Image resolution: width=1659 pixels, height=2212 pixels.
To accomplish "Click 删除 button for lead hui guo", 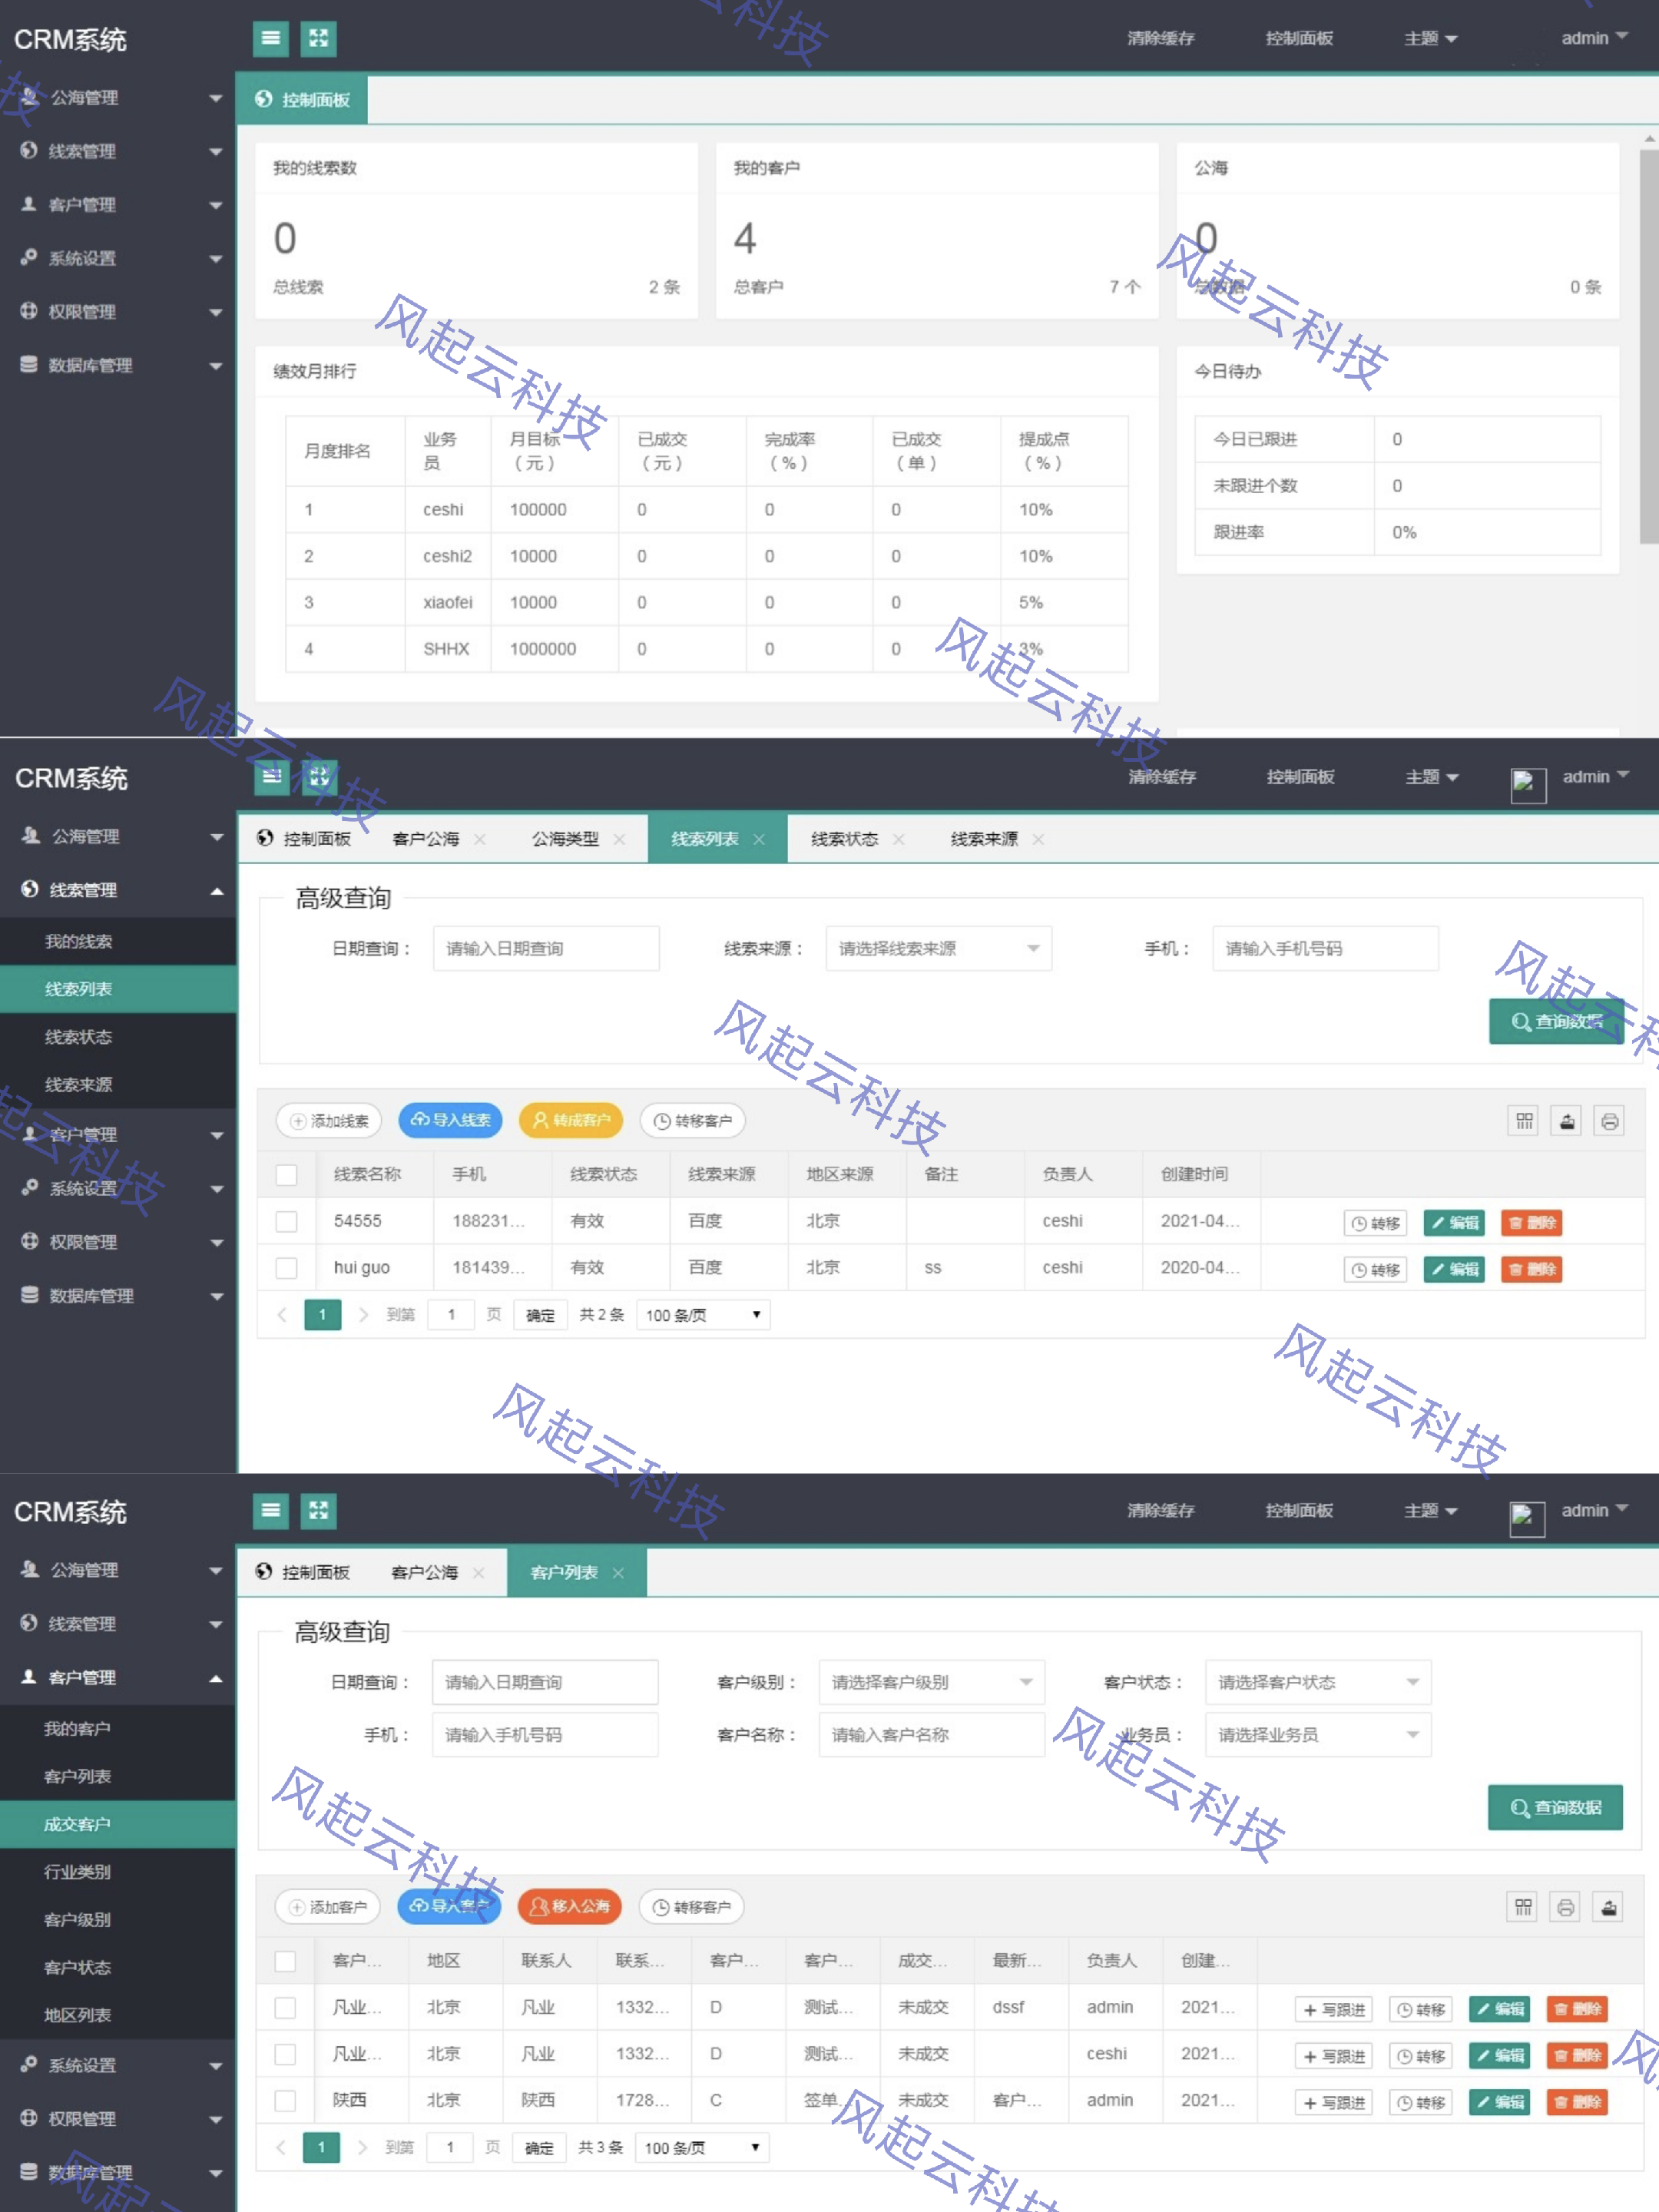I will (1531, 1269).
